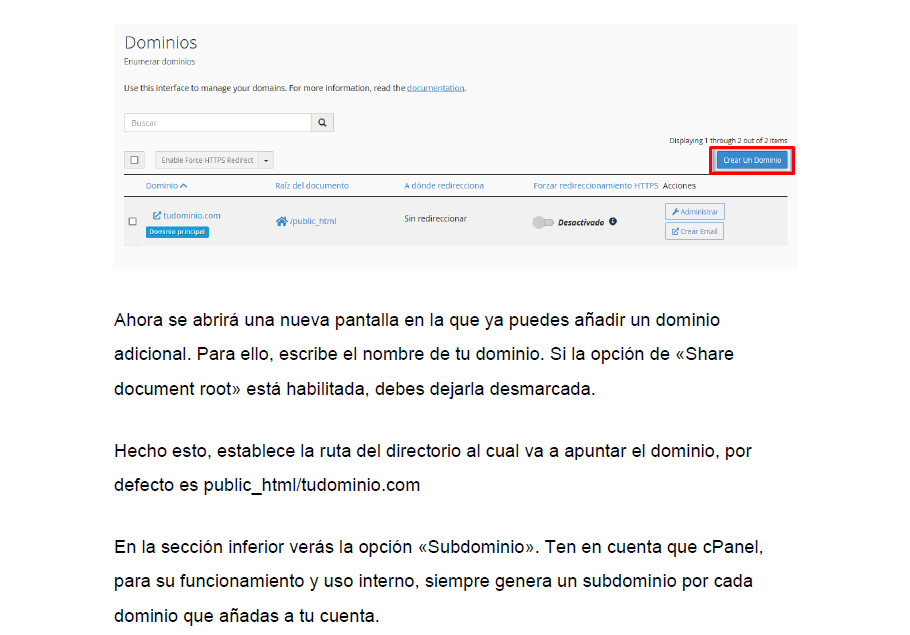The width and height of the screenshot is (910, 635).
Task: Click the home icon beside /public_html
Action: (x=281, y=221)
